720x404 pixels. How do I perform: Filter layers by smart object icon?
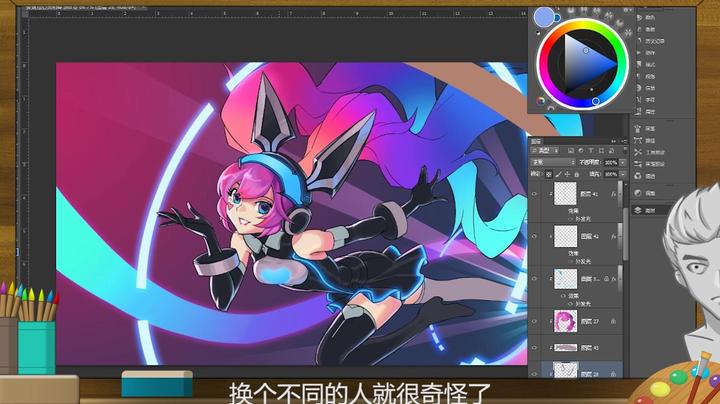pos(611,151)
